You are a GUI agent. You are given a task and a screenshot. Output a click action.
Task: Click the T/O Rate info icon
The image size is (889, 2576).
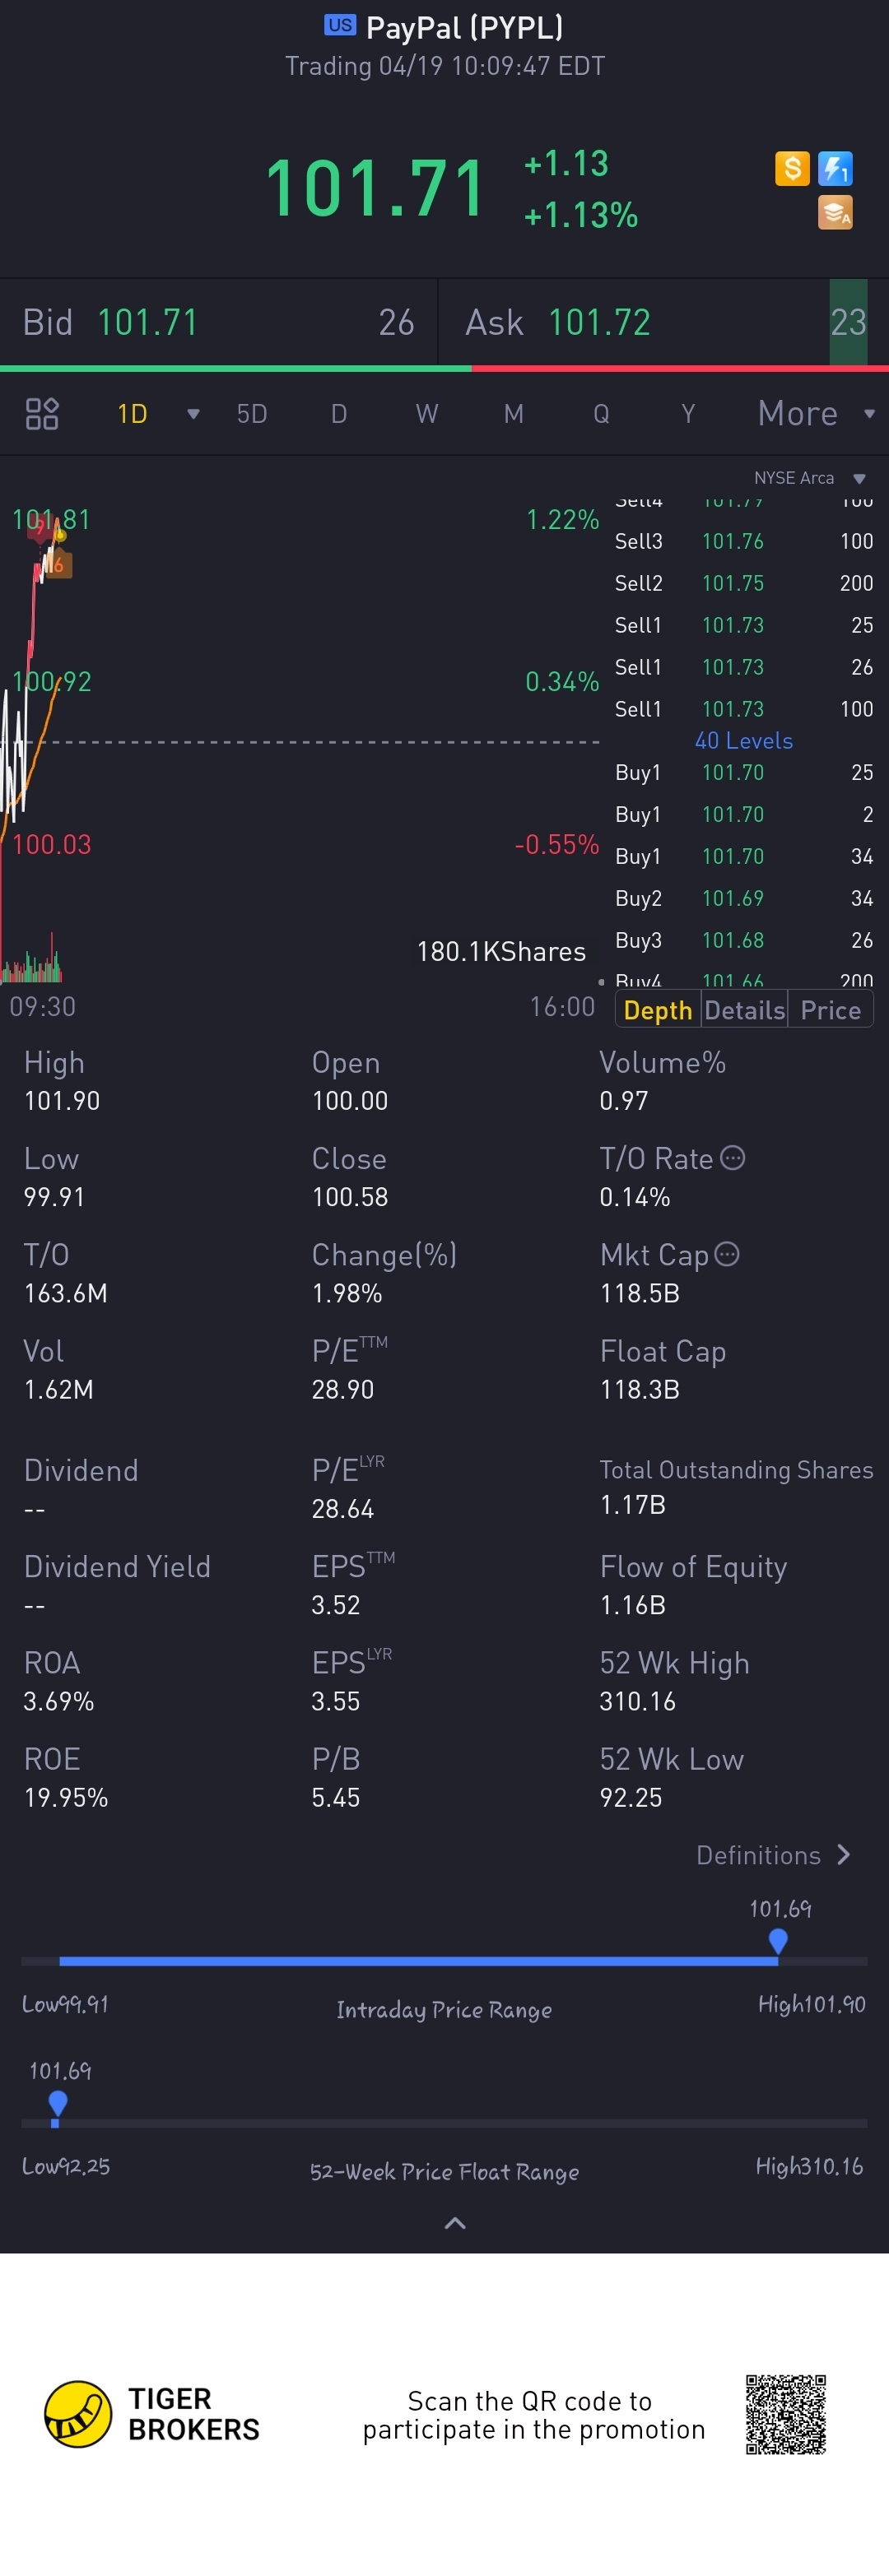pos(733,1158)
